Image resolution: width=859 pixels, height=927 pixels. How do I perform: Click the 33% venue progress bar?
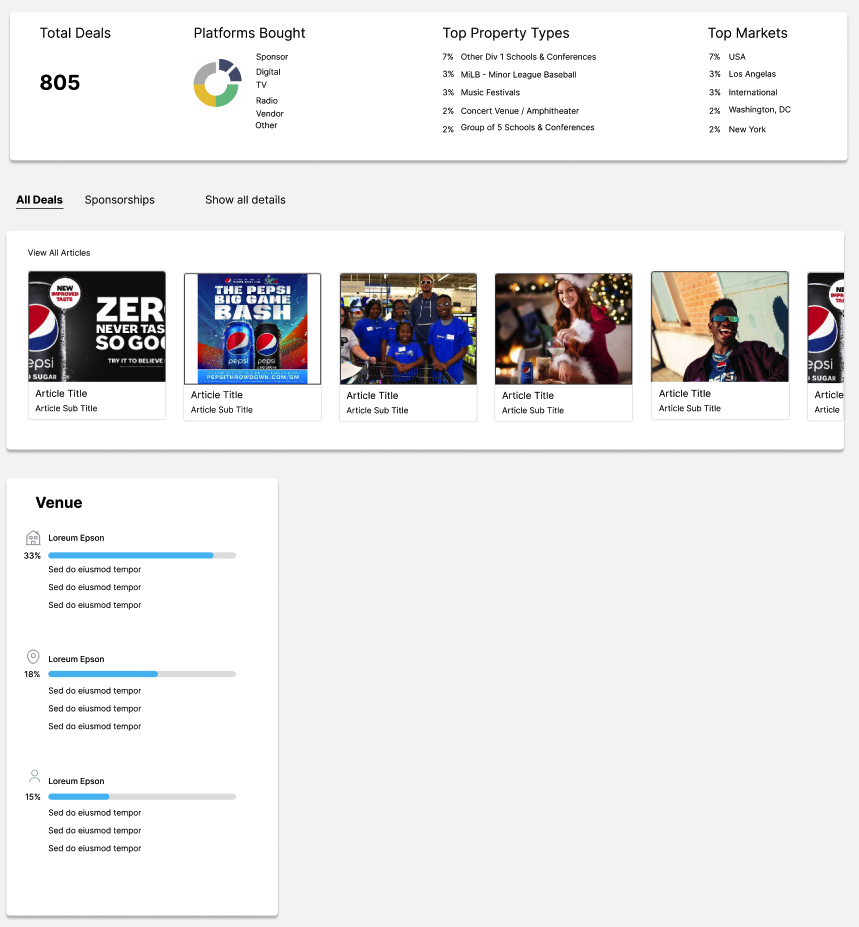click(x=142, y=555)
